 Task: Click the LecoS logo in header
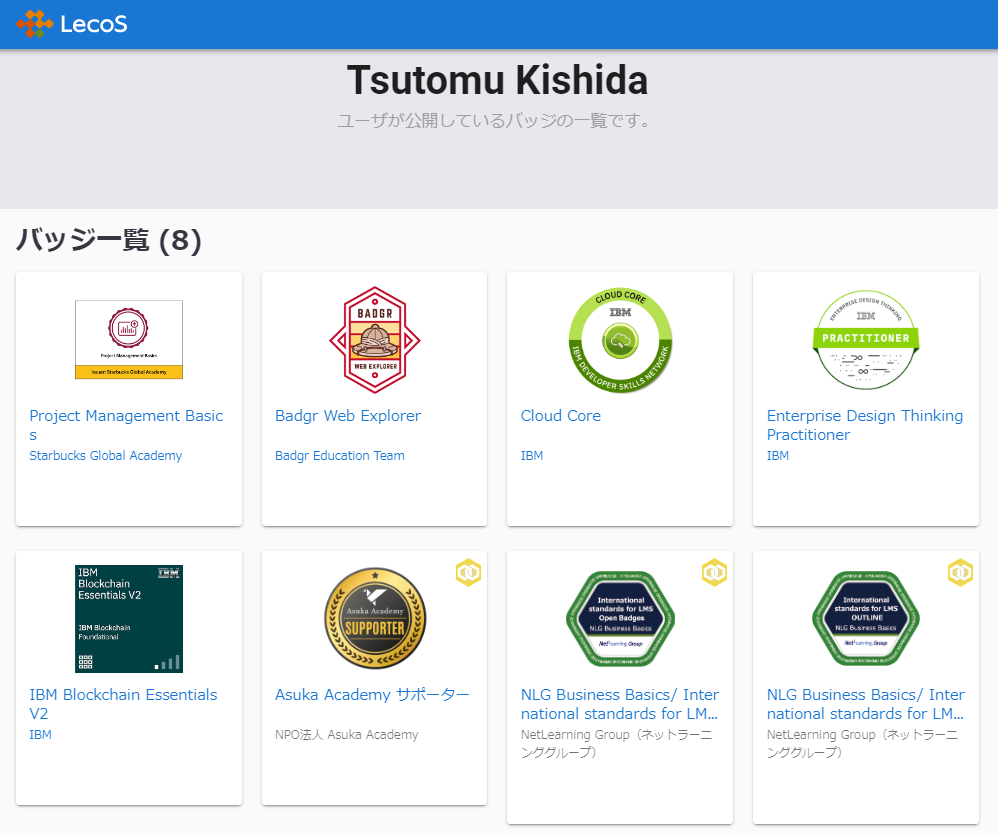click(x=72, y=24)
